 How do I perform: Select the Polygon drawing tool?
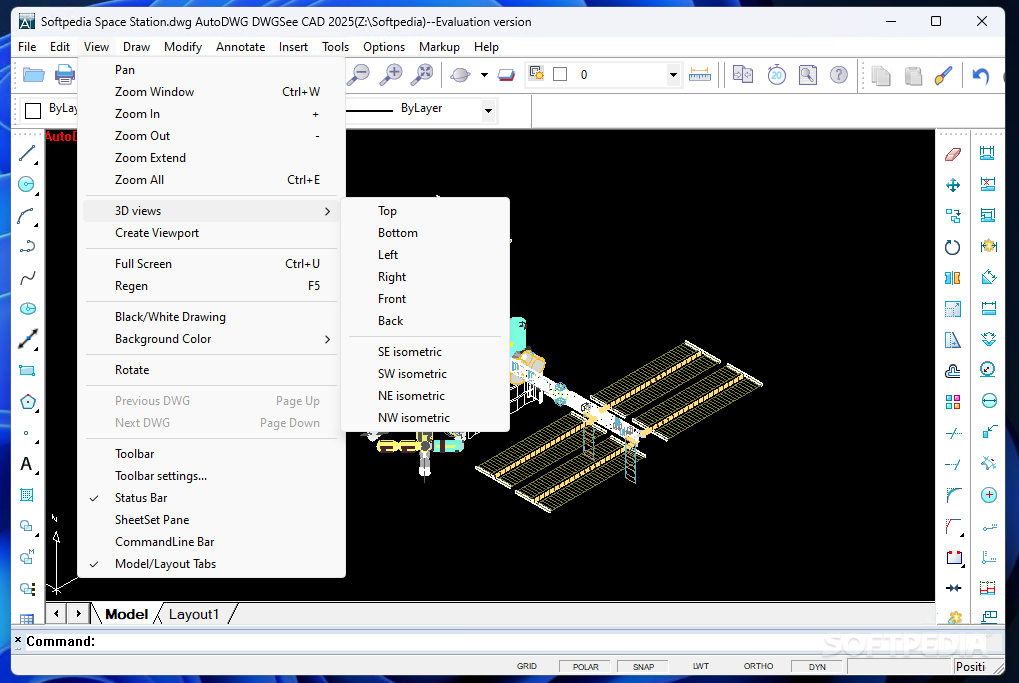[27, 402]
